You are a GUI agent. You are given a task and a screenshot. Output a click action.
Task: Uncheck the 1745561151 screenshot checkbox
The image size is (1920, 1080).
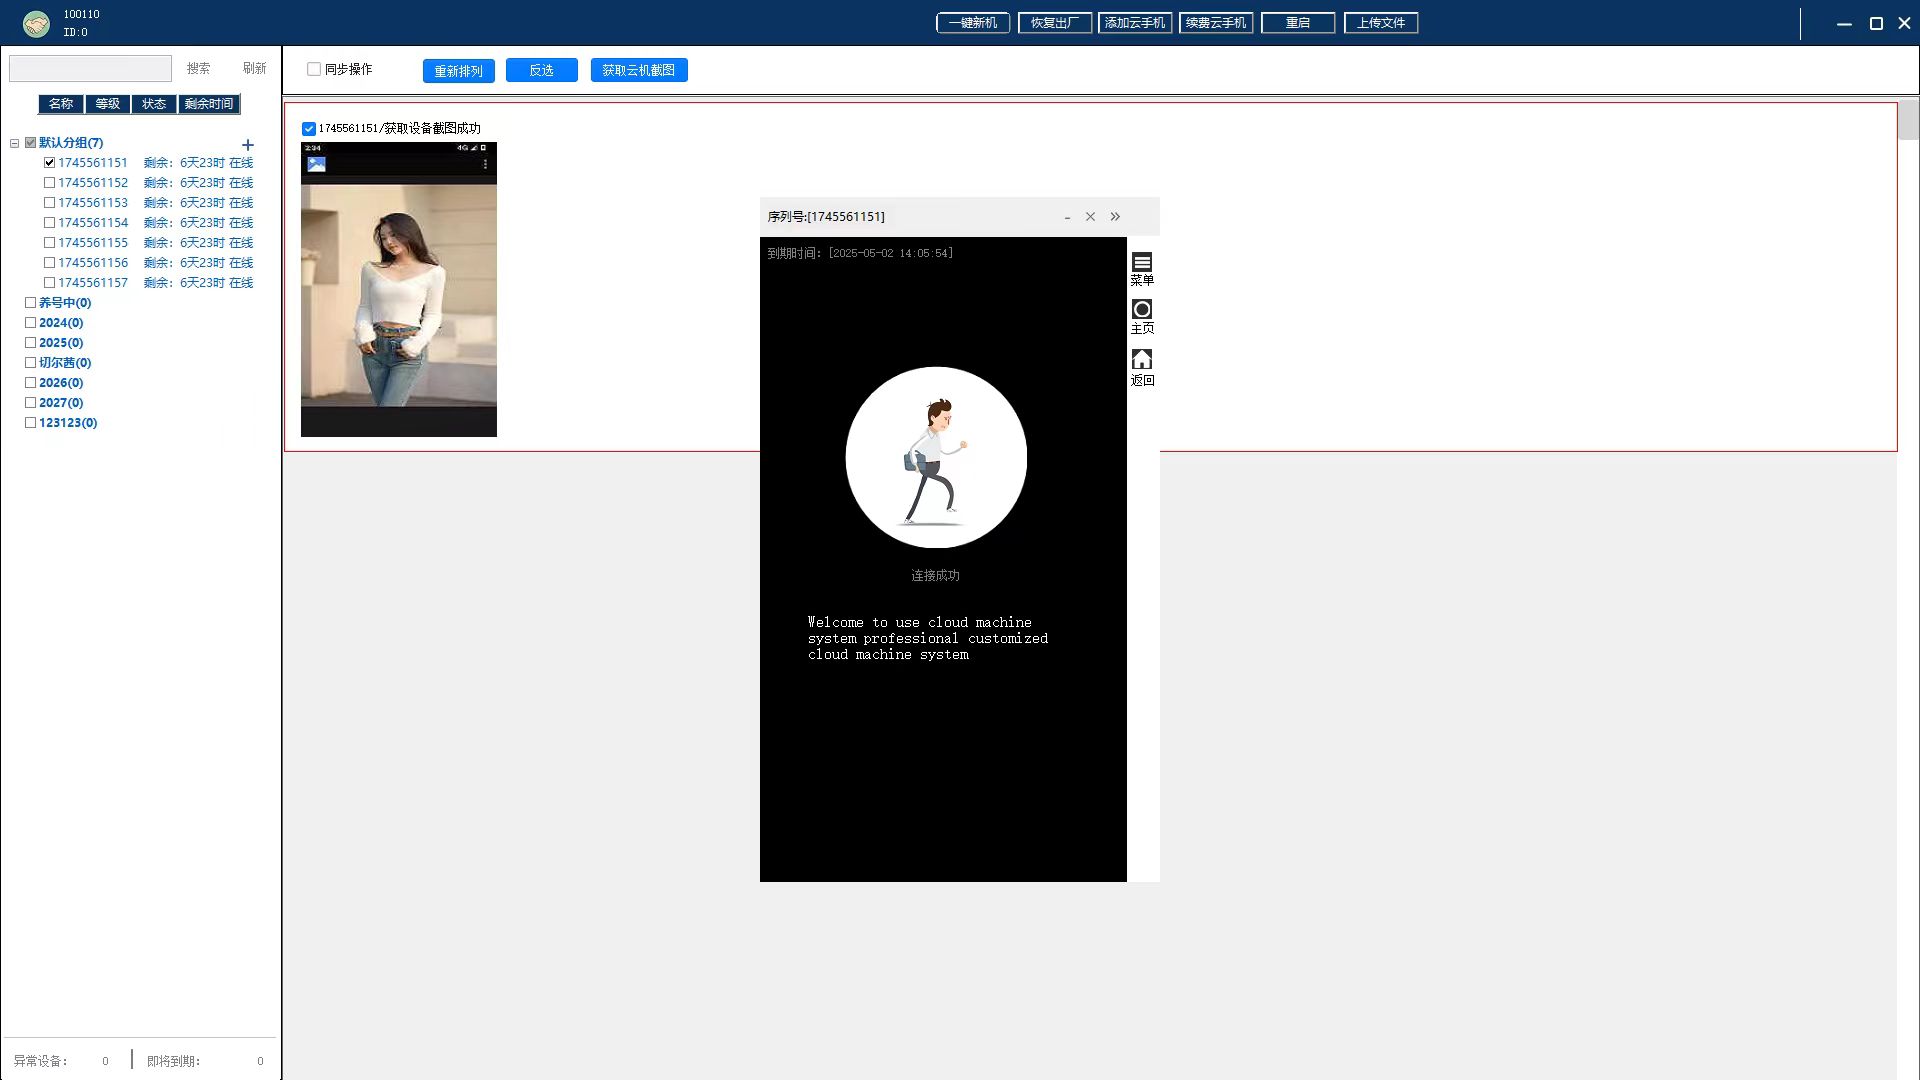click(x=309, y=129)
